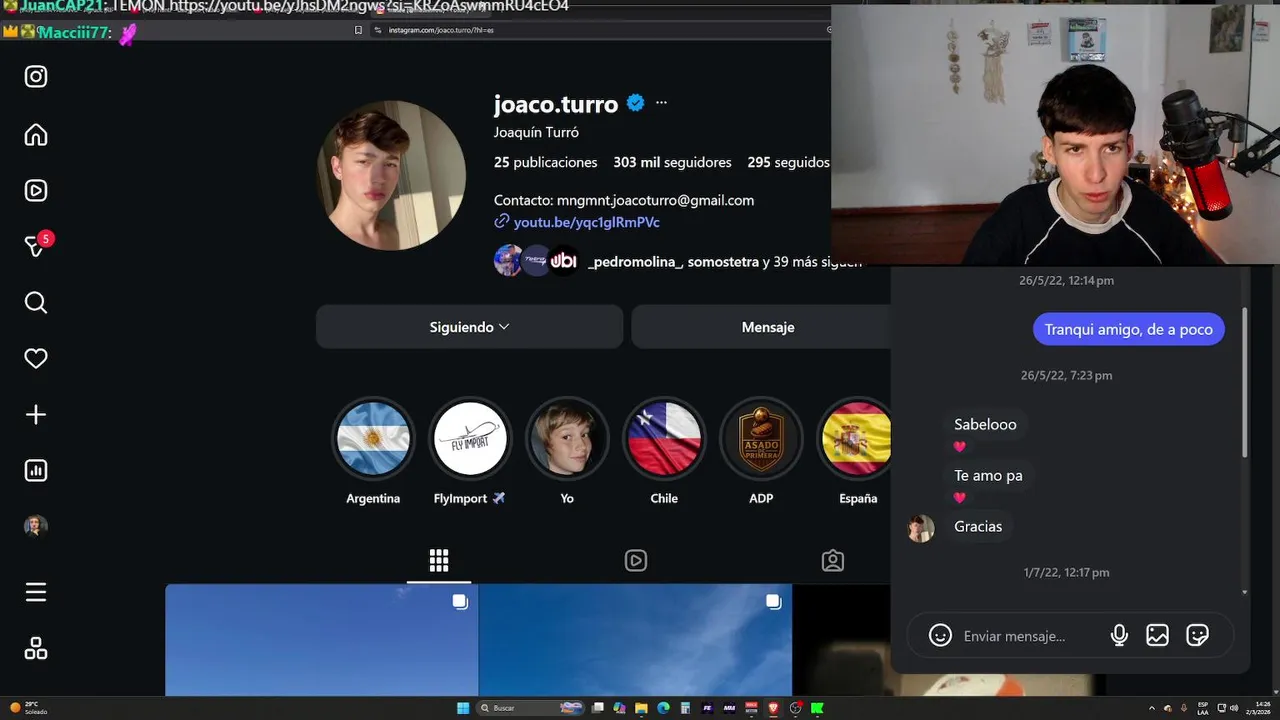Attach an image in the chat
1280x720 pixels.
coord(1157,635)
